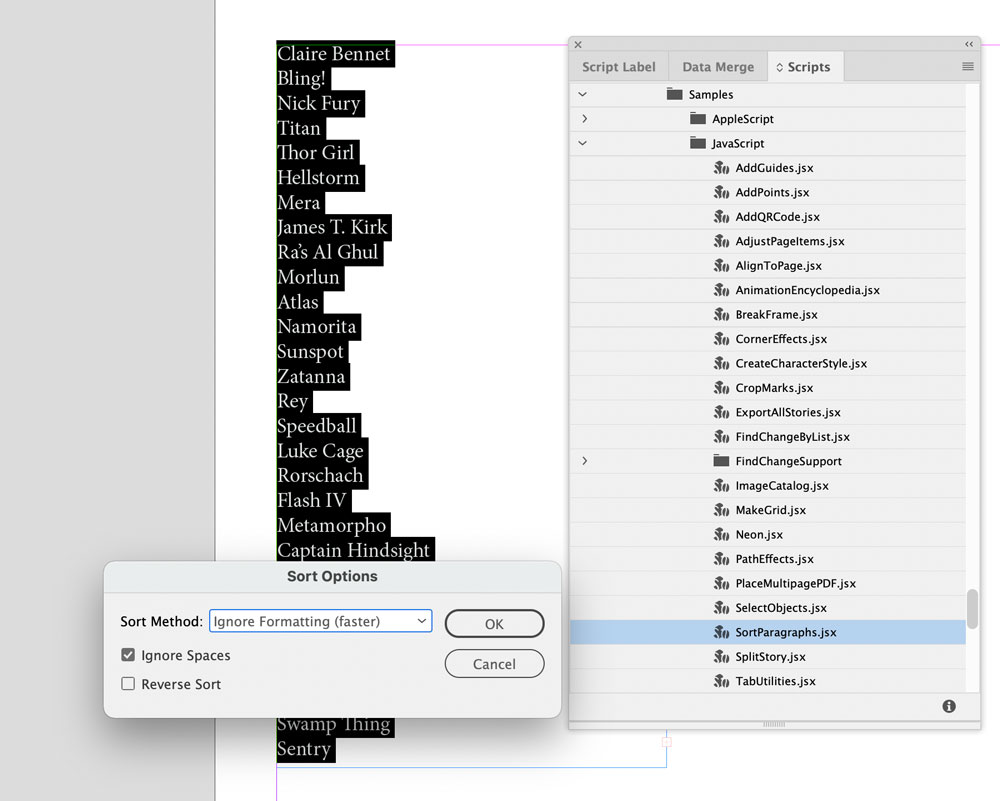1000x801 pixels.
Task: Expand the AppleScript folder
Action: (x=585, y=119)
